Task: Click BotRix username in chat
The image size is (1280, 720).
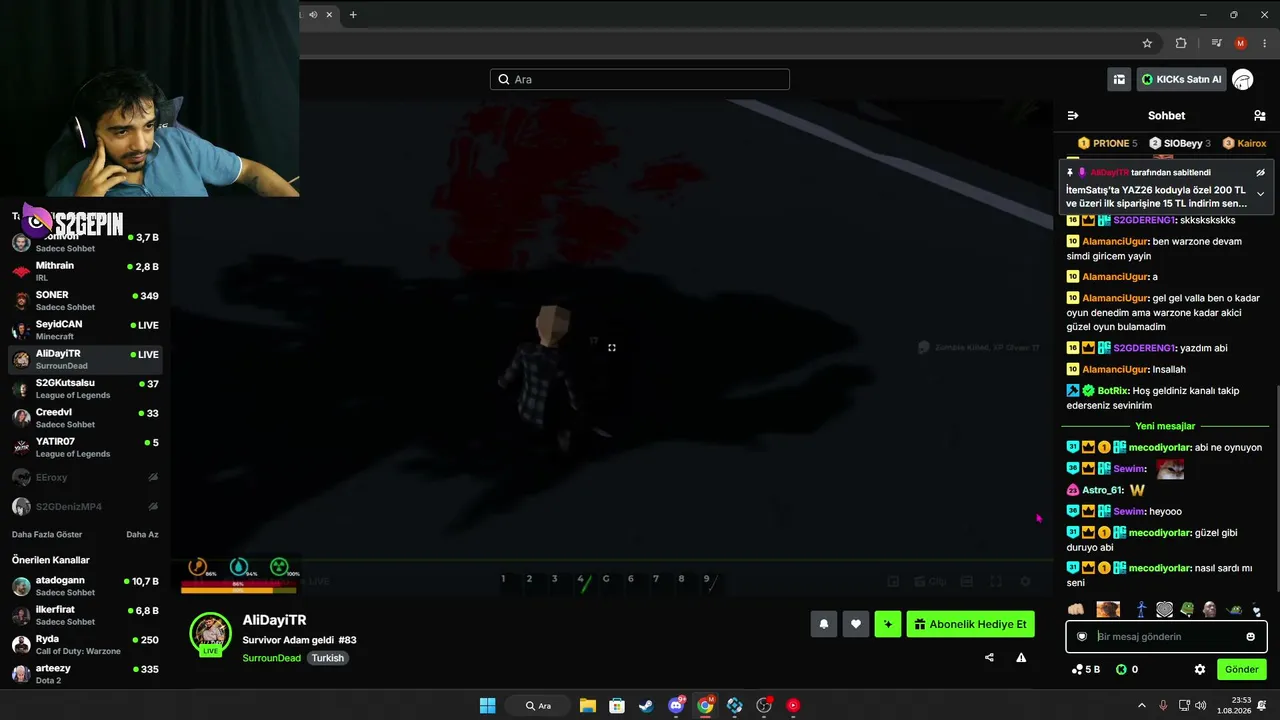Action: click(1112, 390)
